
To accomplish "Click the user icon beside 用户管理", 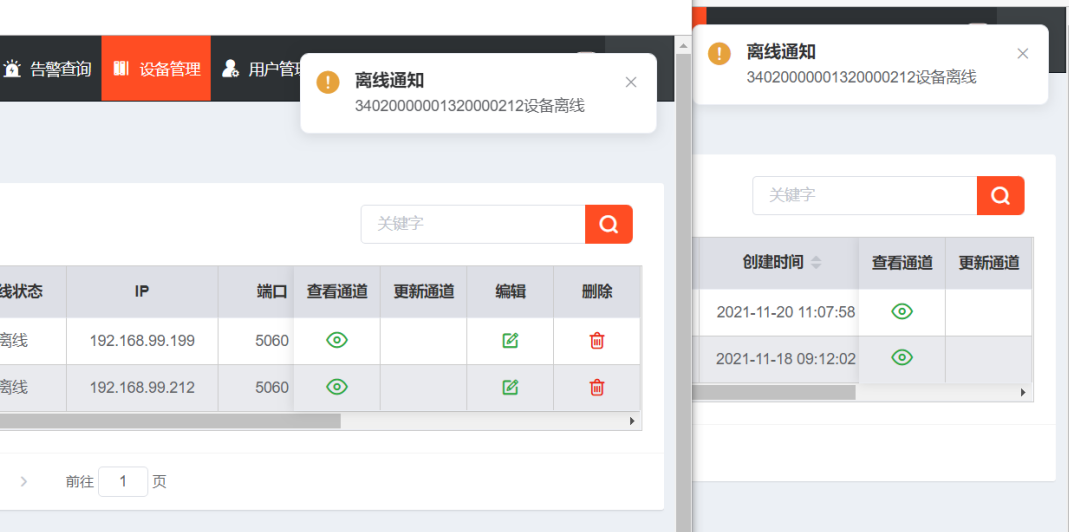I will pyautogui.click(x=230, y=68).
